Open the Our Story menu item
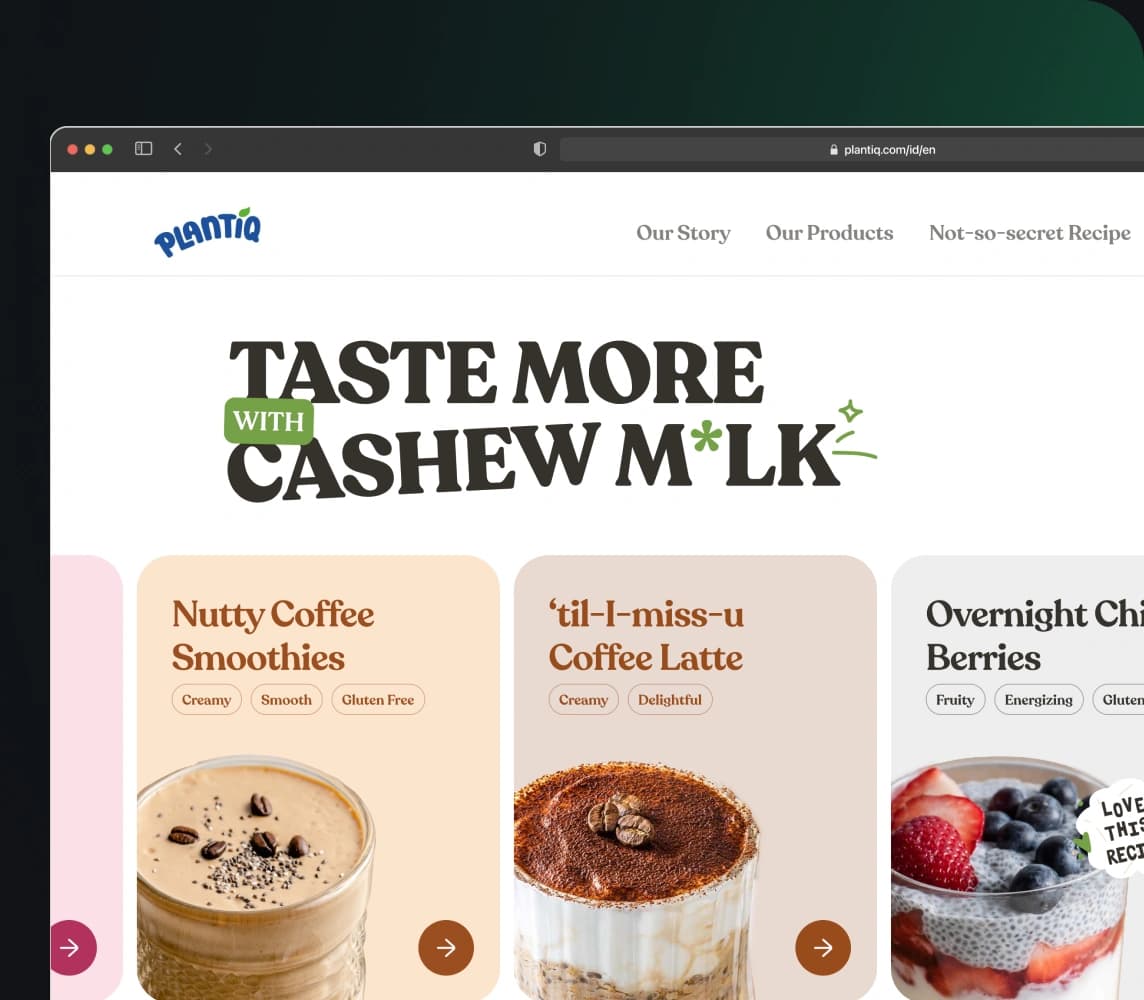Viewport: 1144px width, 1000px height. (683, 233)
